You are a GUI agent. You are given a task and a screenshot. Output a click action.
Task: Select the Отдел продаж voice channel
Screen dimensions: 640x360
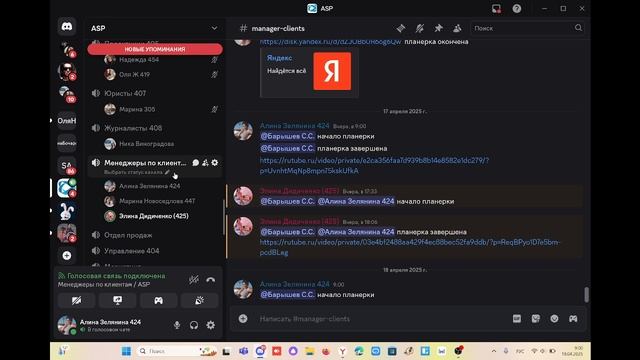click(x=128, y=235)
